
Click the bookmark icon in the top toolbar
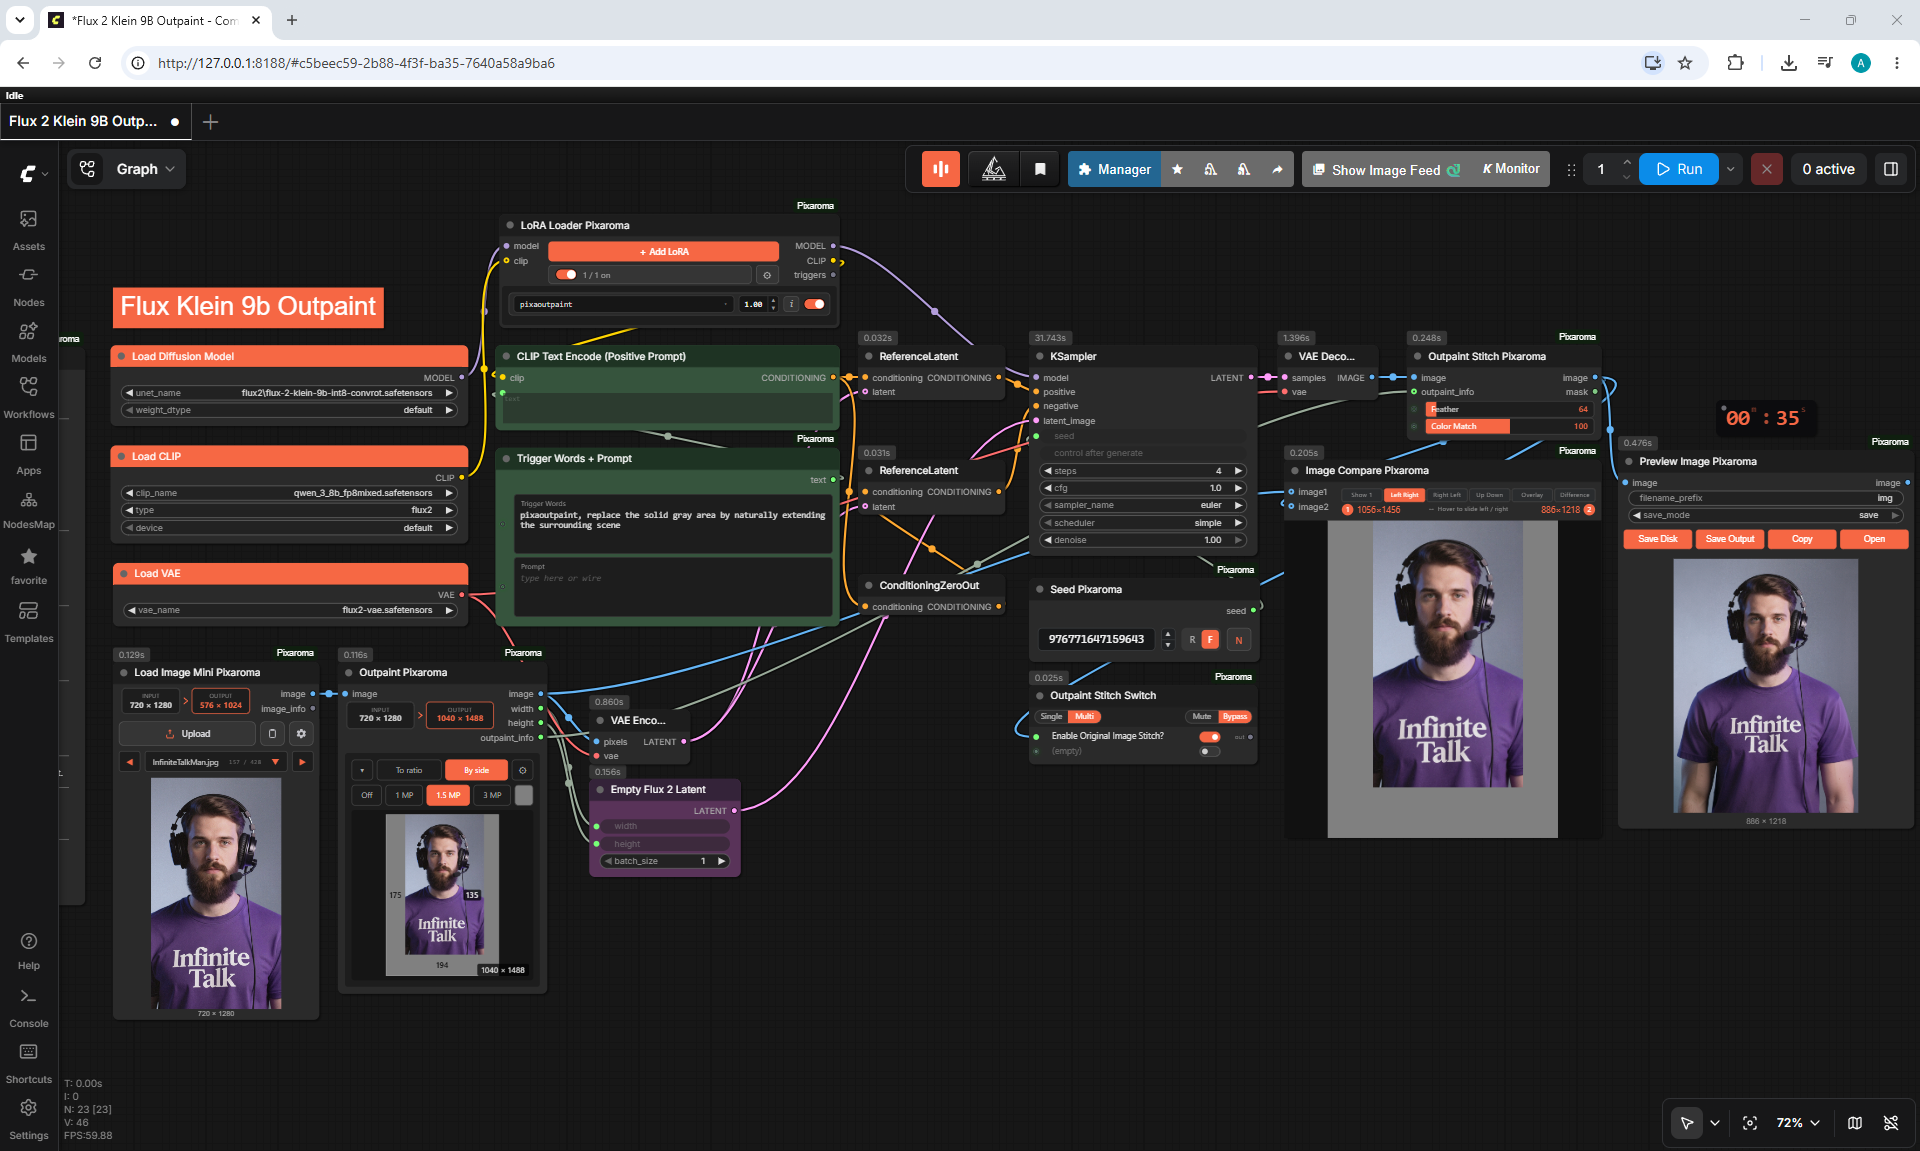click(1040, 169)
